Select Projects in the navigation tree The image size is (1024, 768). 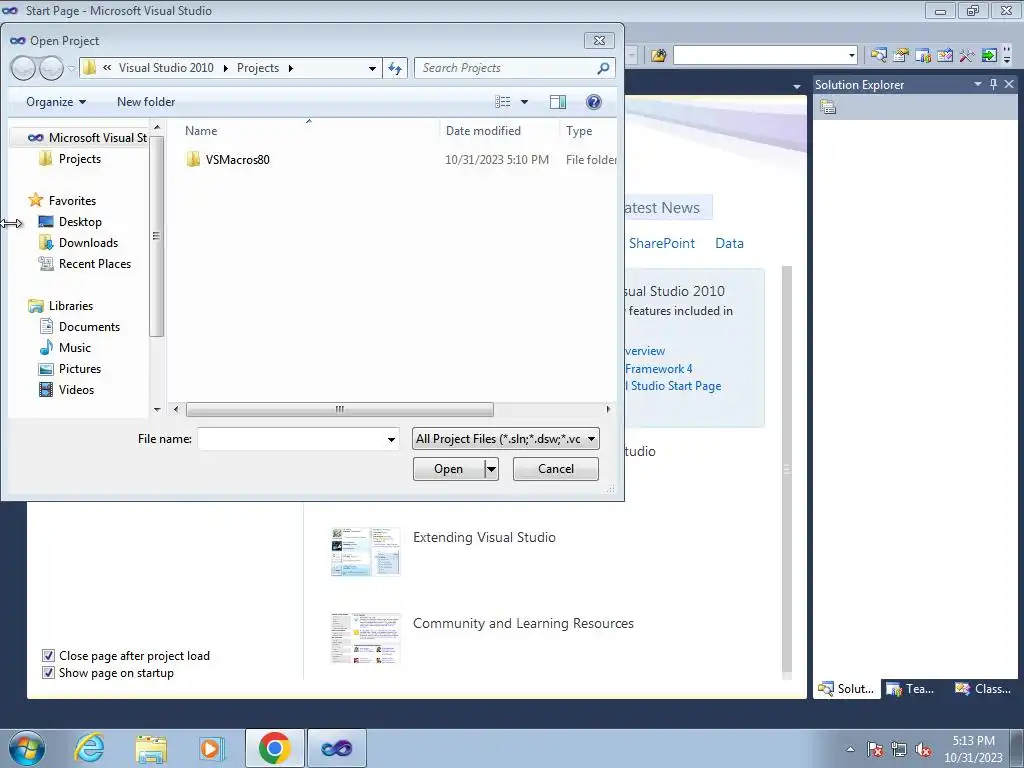[x=80, y=159]
